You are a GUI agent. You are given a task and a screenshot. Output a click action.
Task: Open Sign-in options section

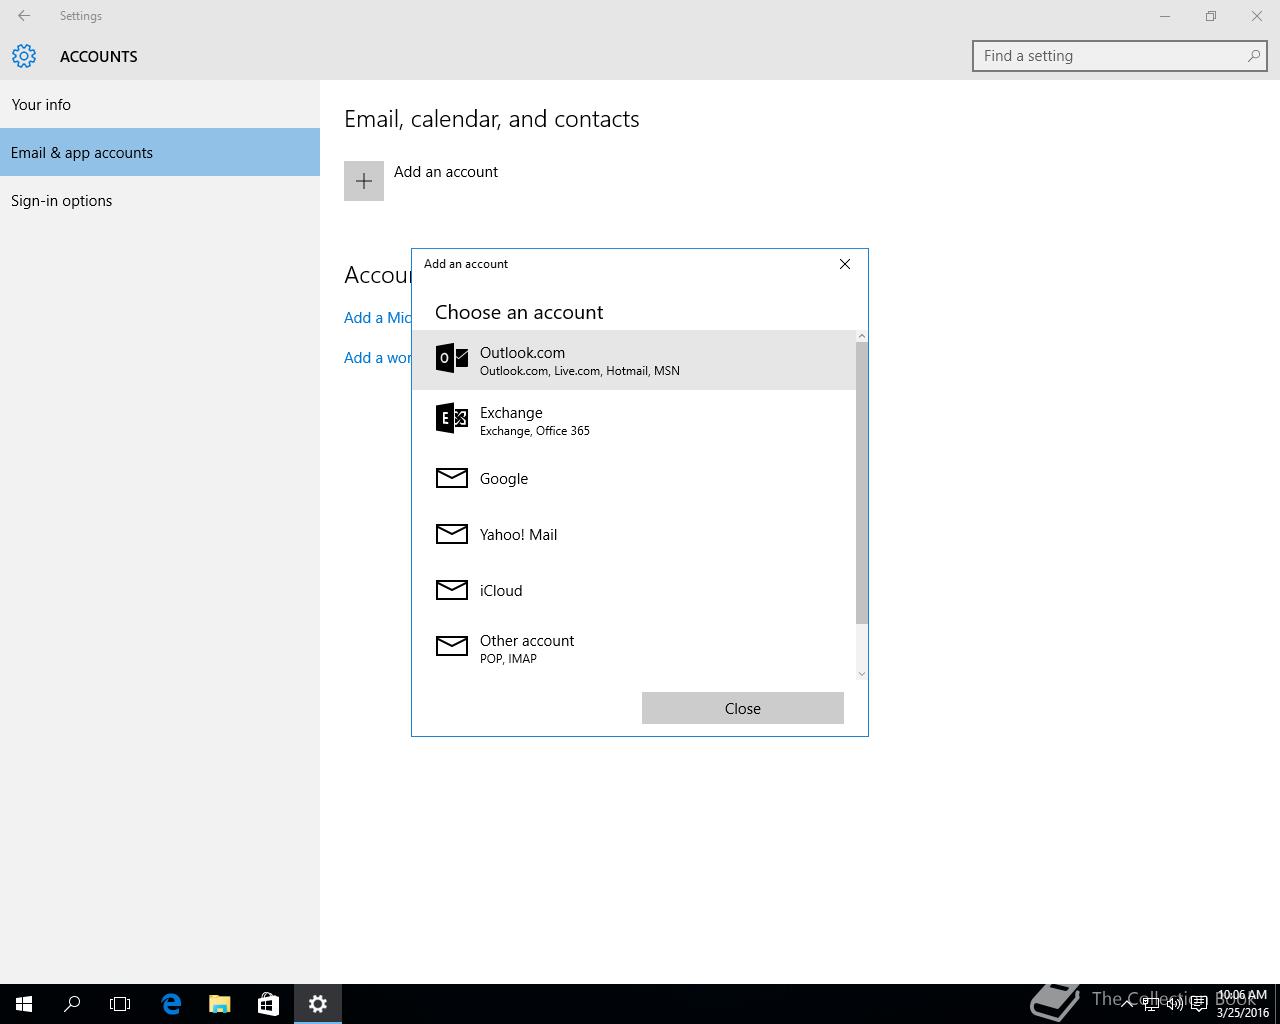[x=160, y=200]
